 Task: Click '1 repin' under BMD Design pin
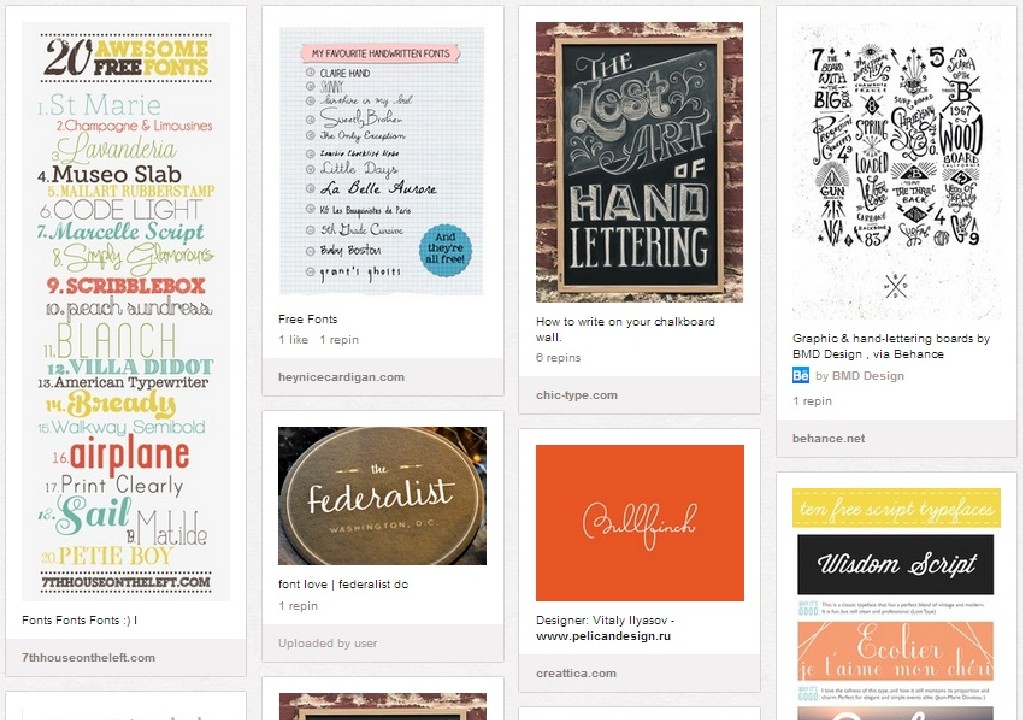[812, 401]
